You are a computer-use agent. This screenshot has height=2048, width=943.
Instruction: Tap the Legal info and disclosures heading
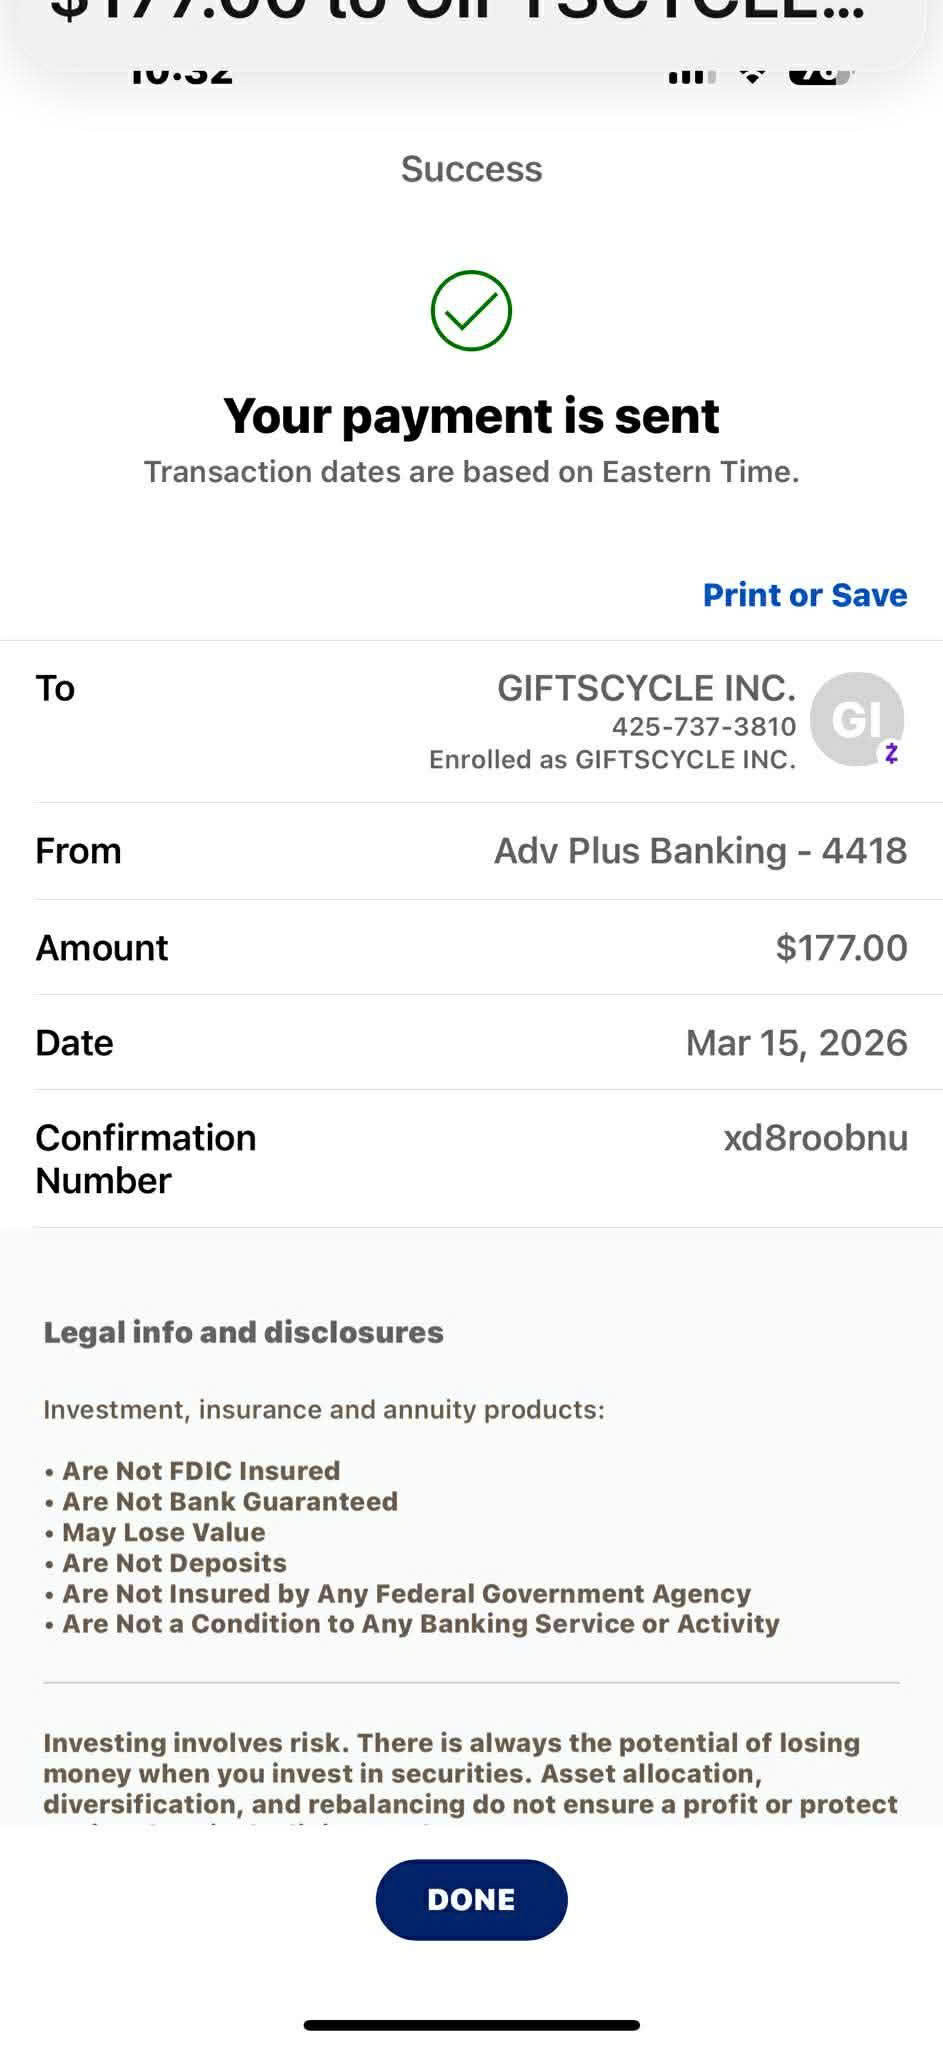point(243,1332)
